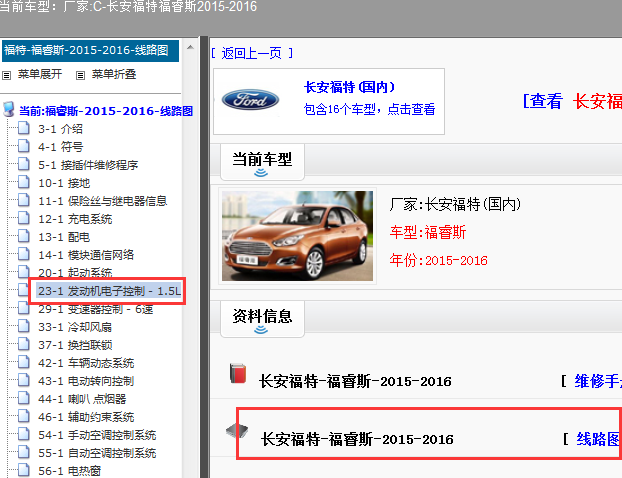Screen dimensions: 622x478
Task: Click the page icon beside 12-1 充电系统
Action: 24,219
